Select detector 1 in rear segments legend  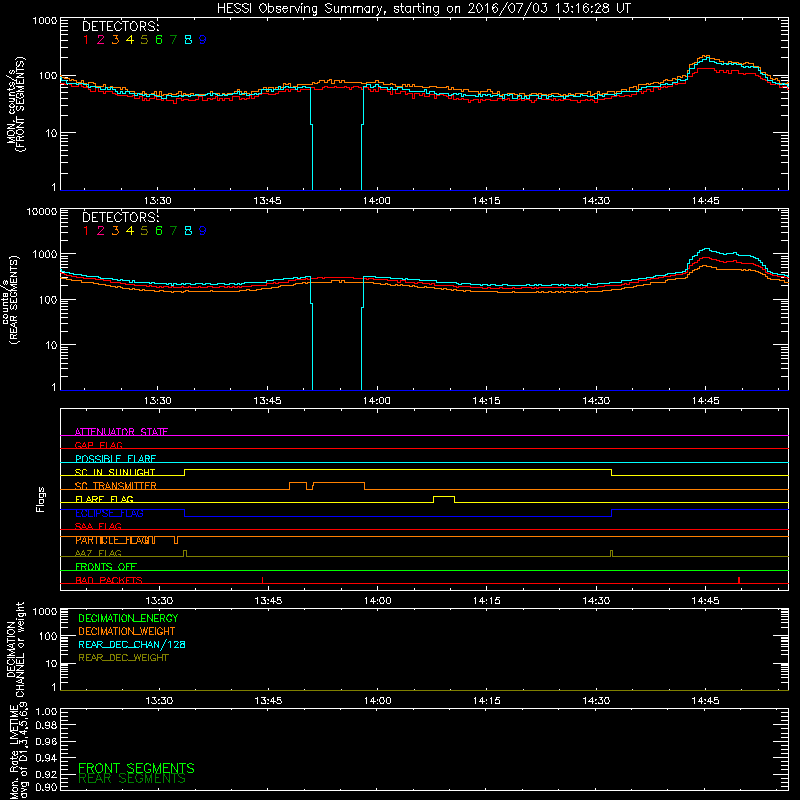(x=86, y=231)
